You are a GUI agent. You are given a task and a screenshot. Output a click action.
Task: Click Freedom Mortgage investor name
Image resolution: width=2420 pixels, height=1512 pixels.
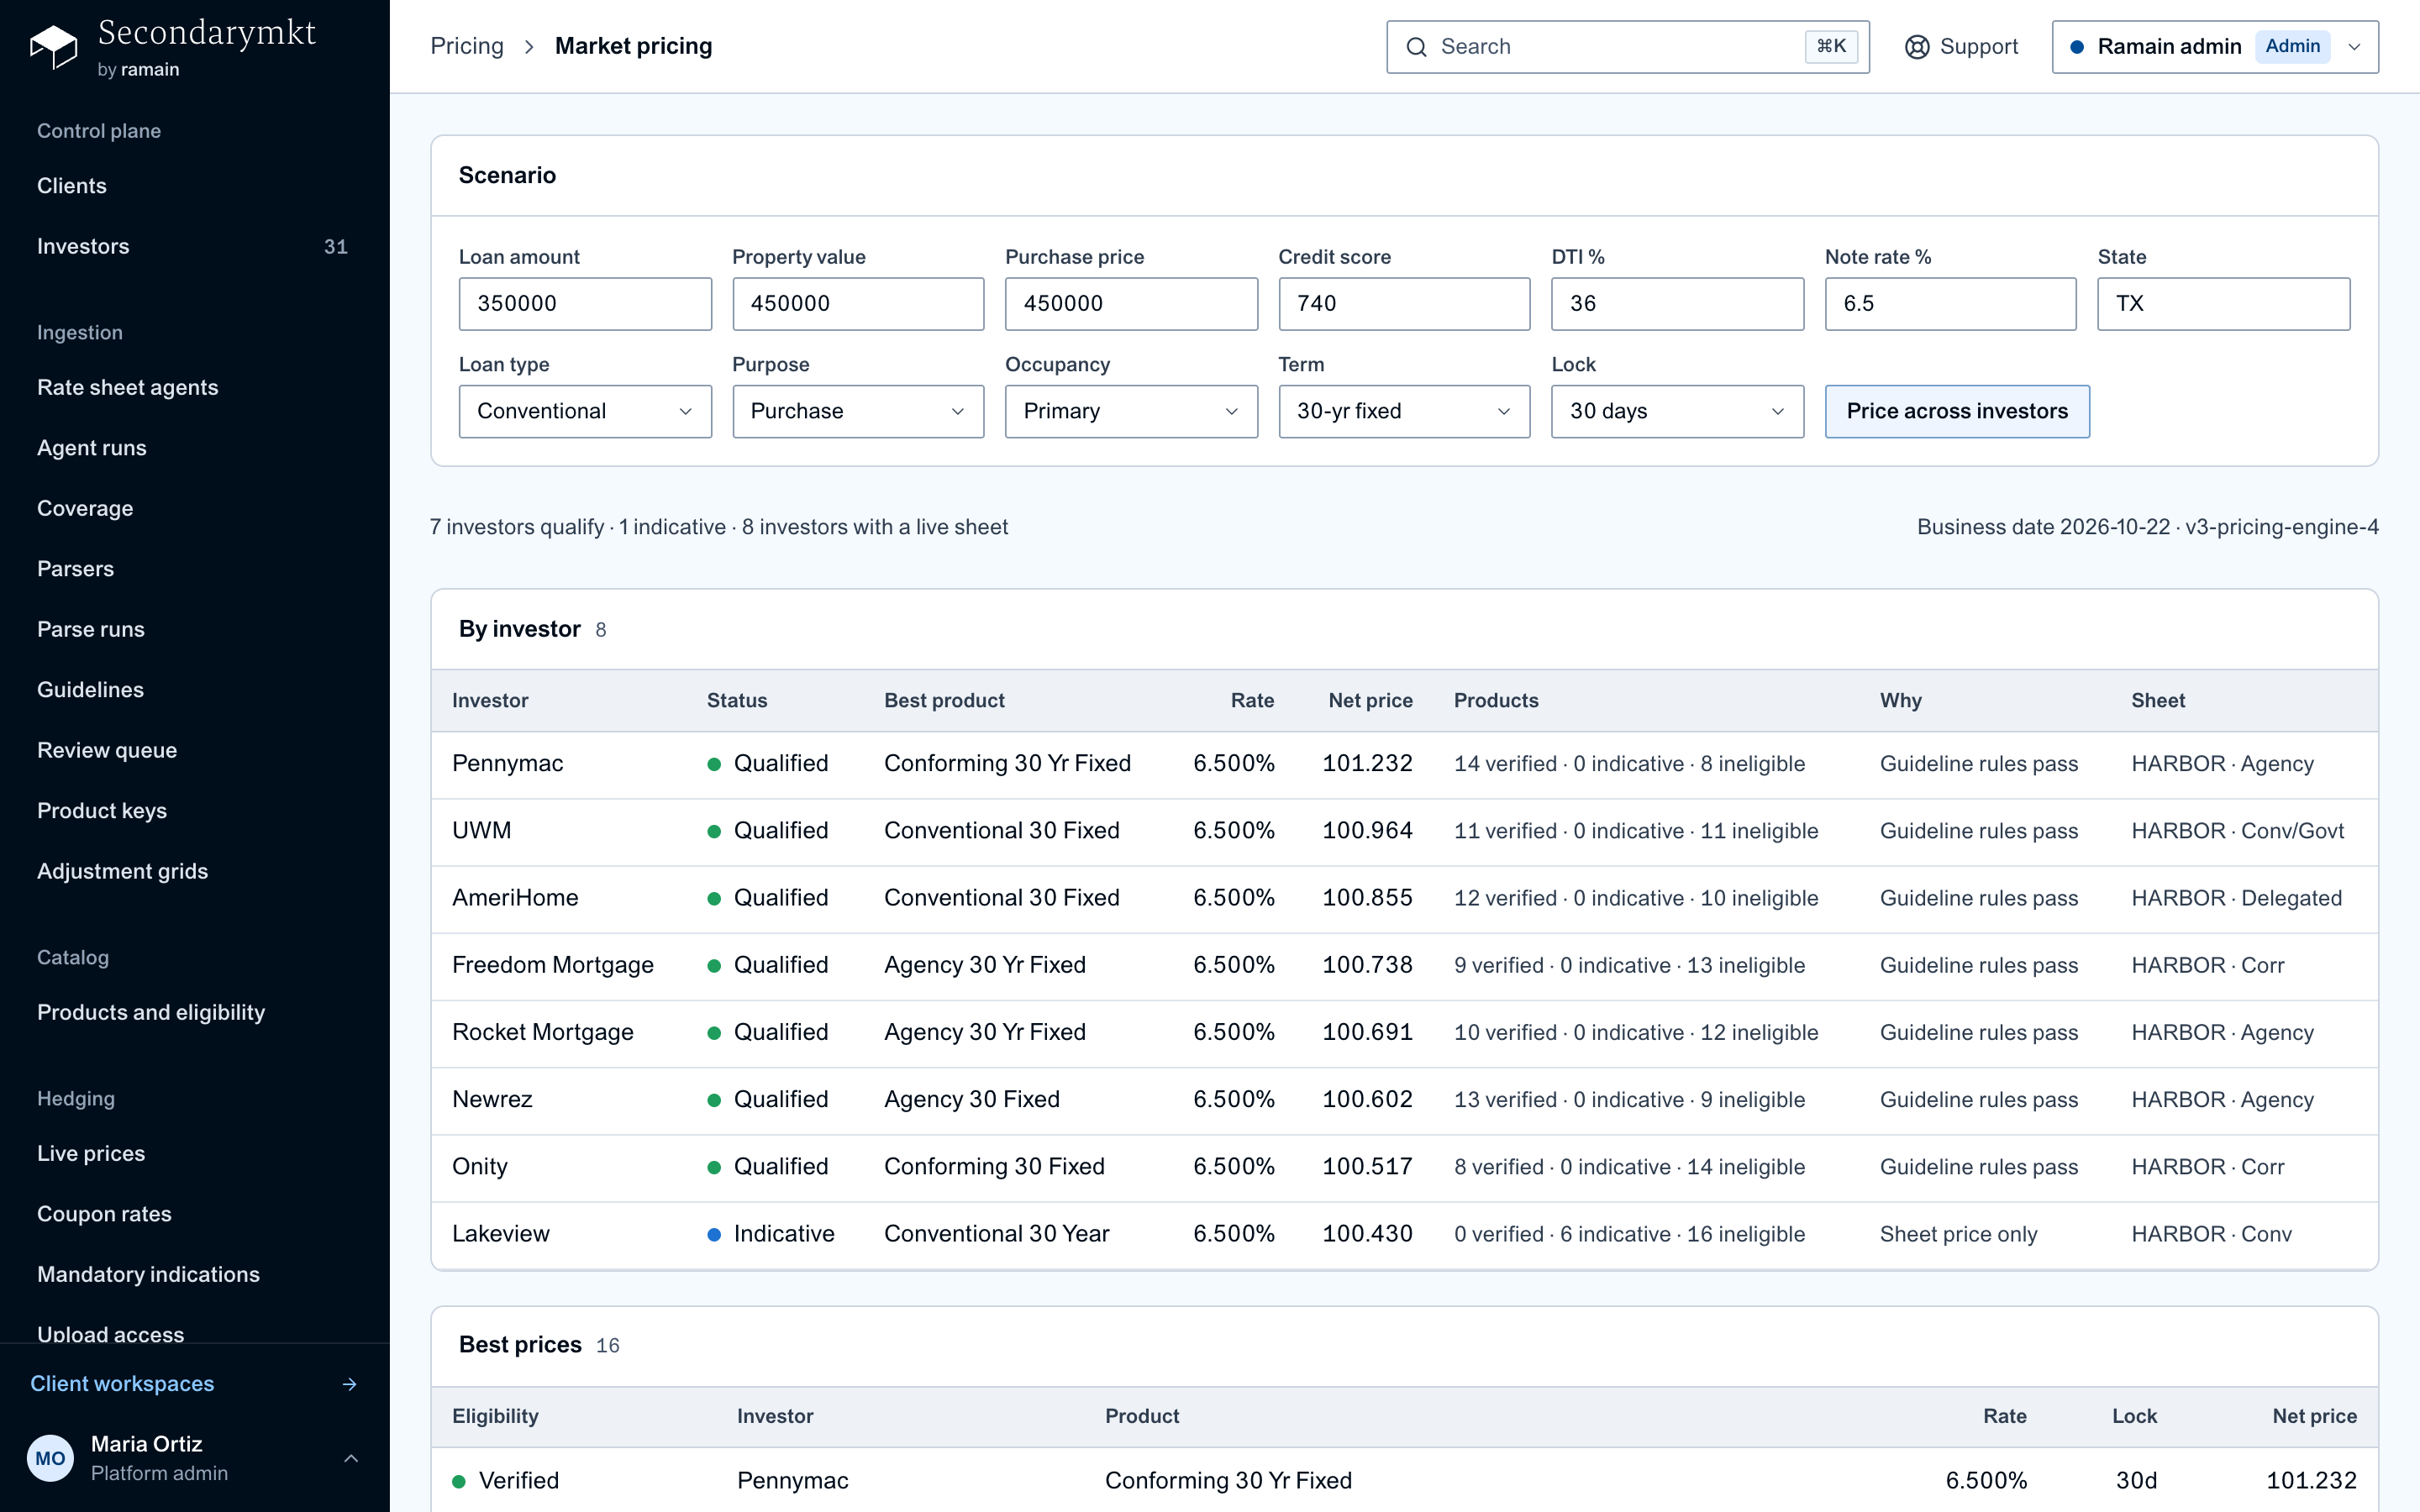coord(553,965)
